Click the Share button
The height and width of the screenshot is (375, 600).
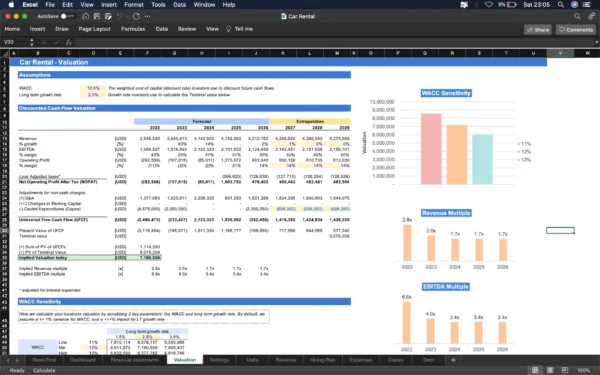[538, 29]
